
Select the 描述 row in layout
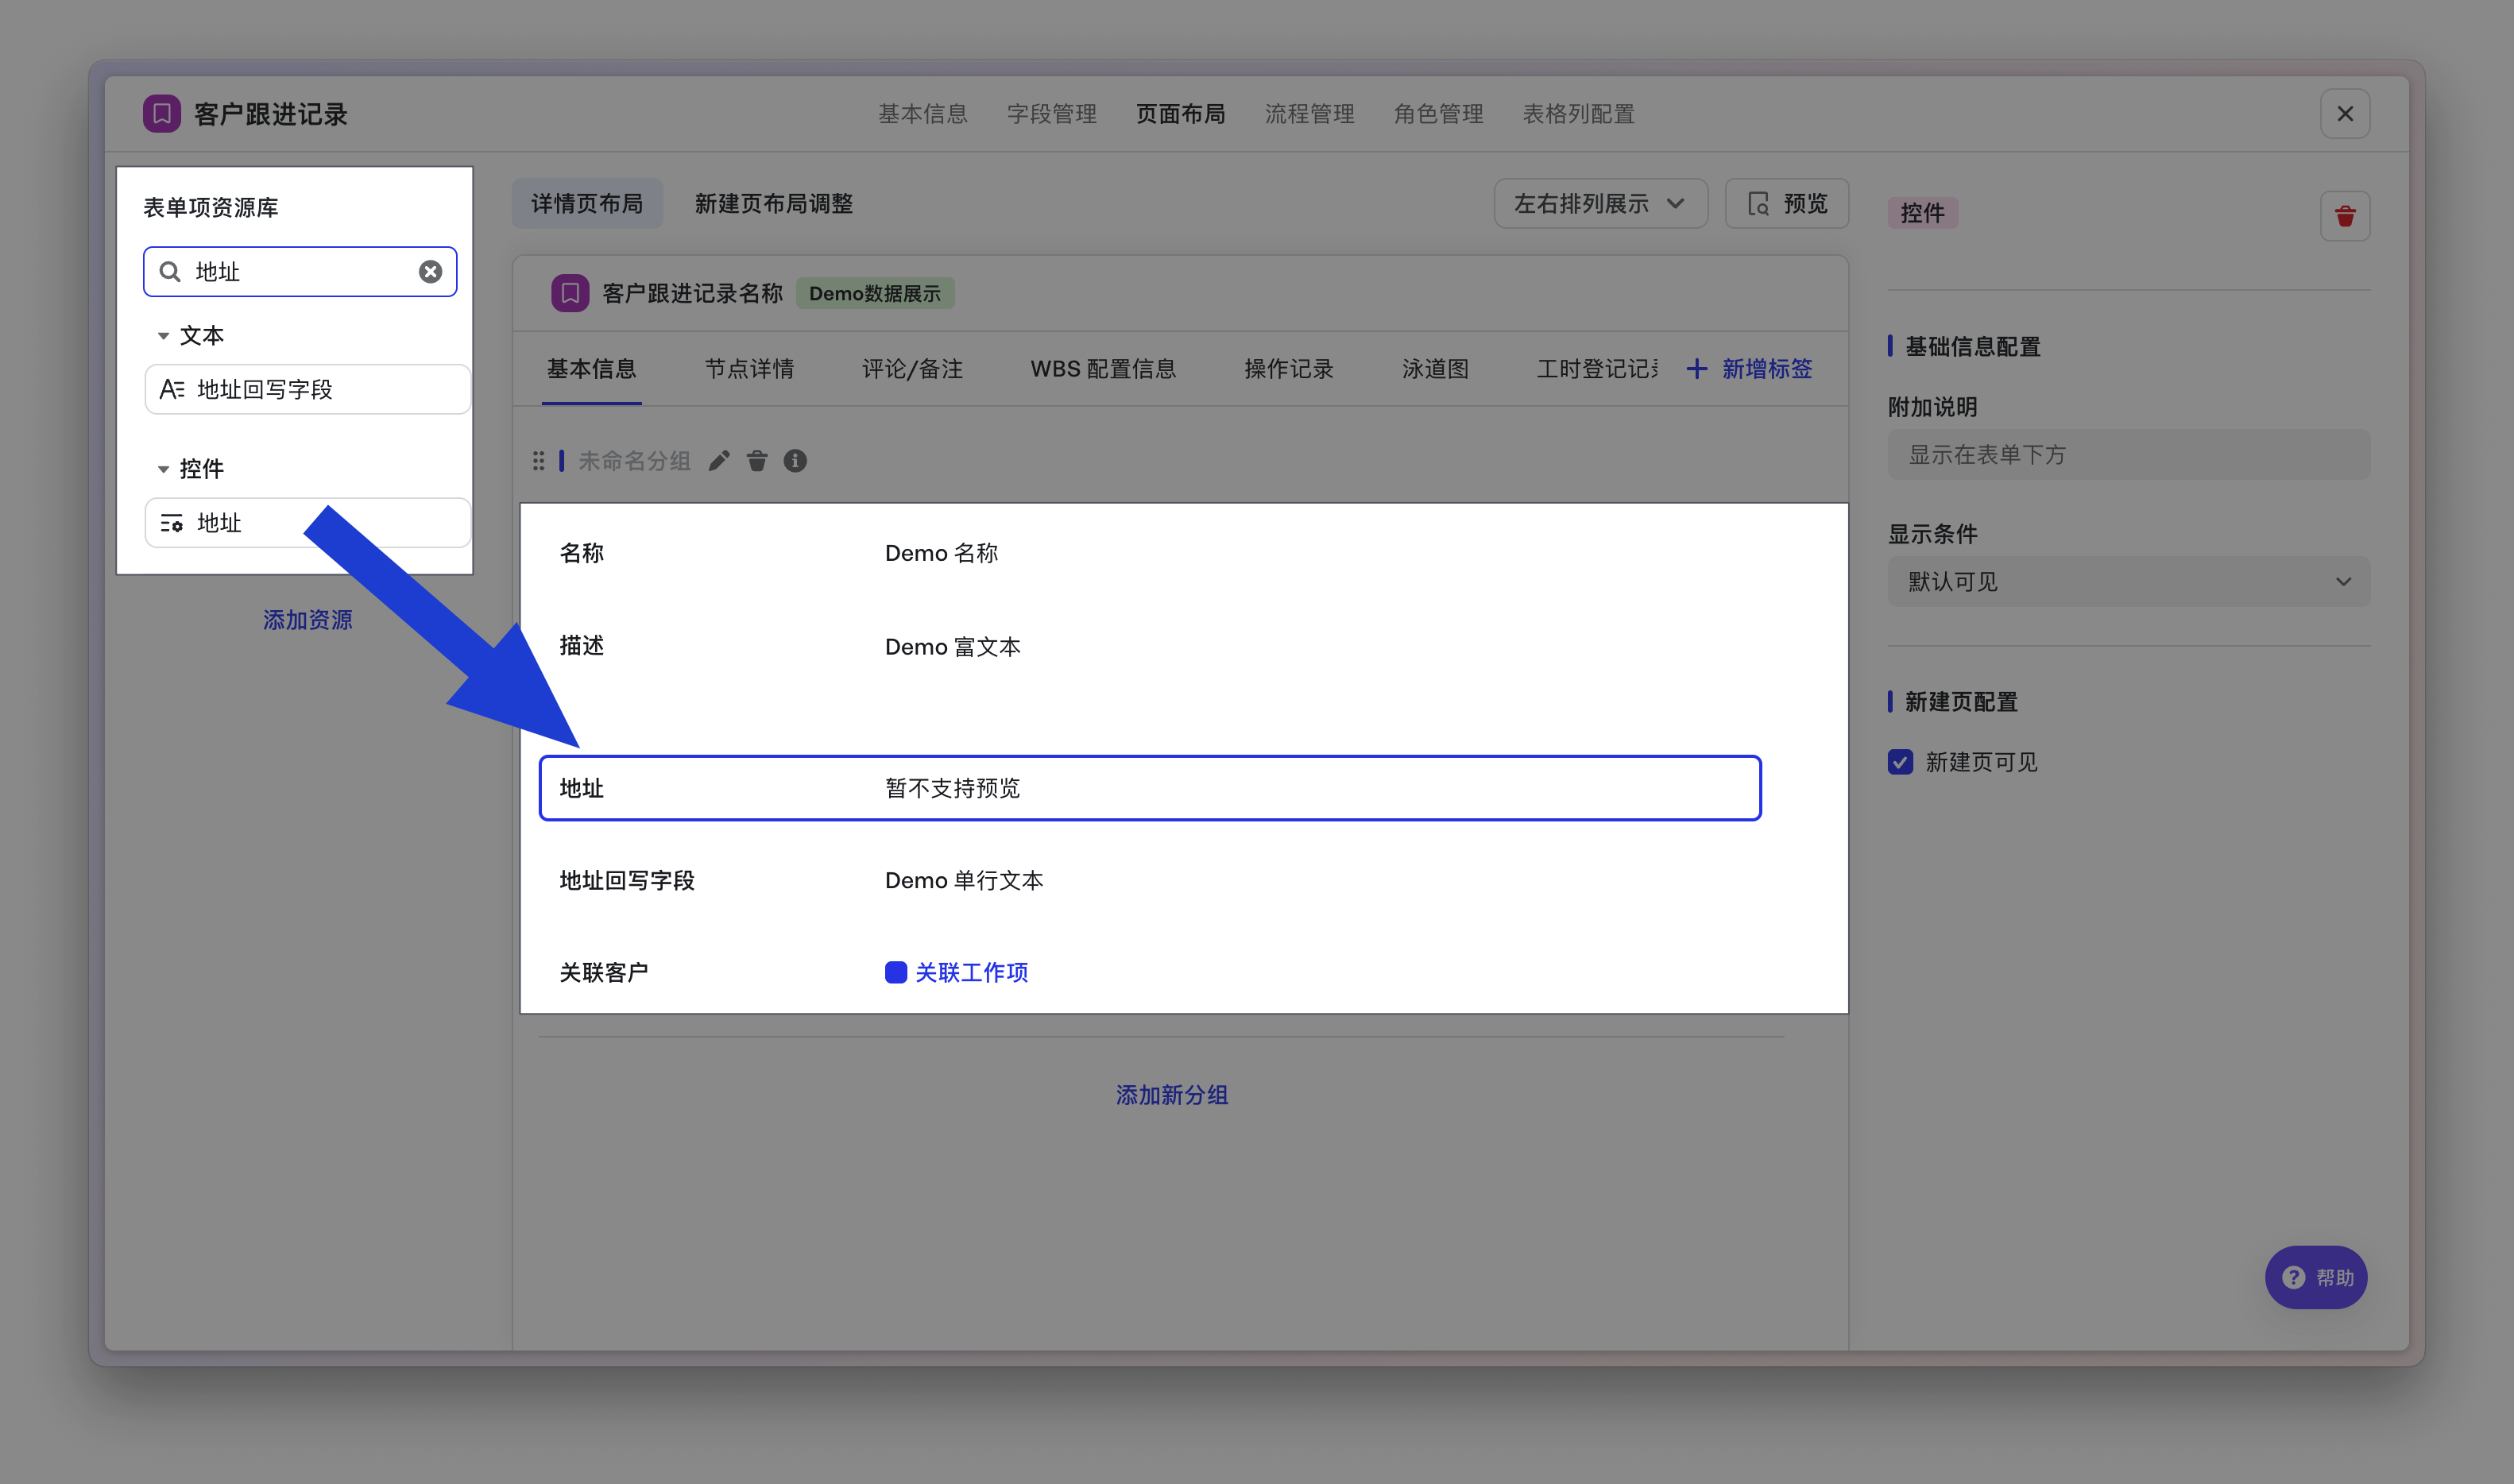coord(1149,646)
